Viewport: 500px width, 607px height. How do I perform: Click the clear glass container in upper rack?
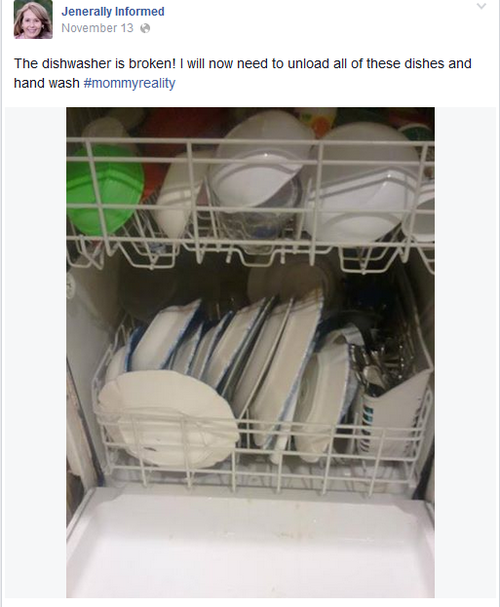coord(255,217)
